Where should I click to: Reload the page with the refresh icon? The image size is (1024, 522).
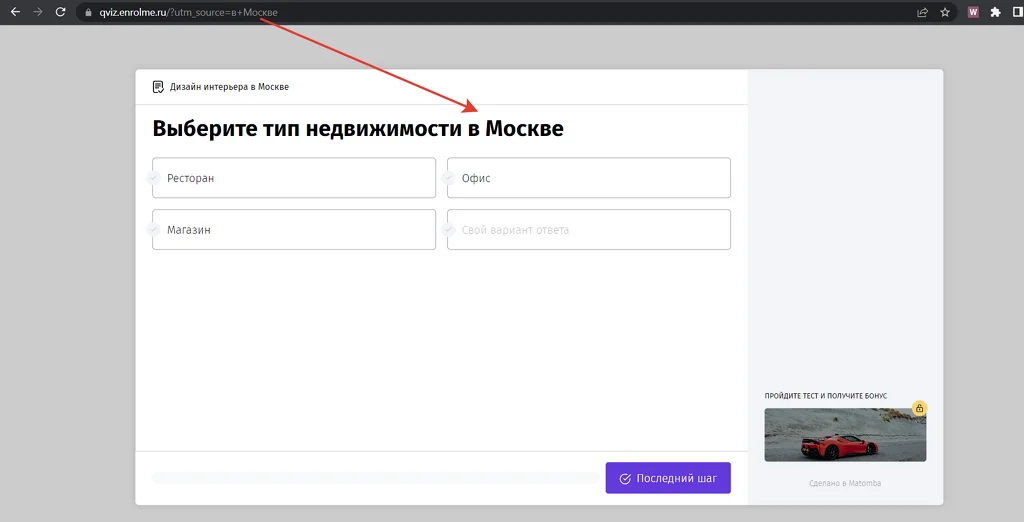pos(60,12)
